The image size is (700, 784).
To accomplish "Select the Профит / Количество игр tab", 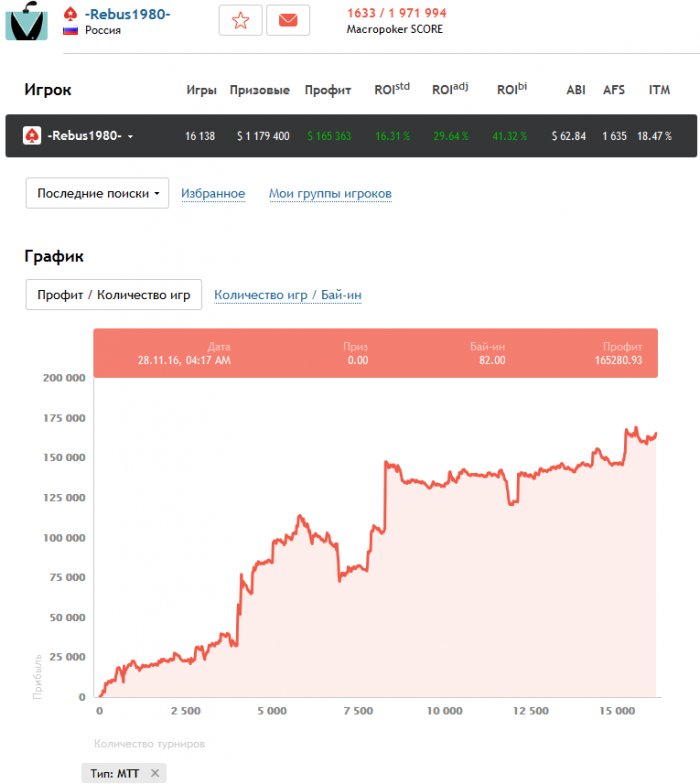I will (113, 295).
